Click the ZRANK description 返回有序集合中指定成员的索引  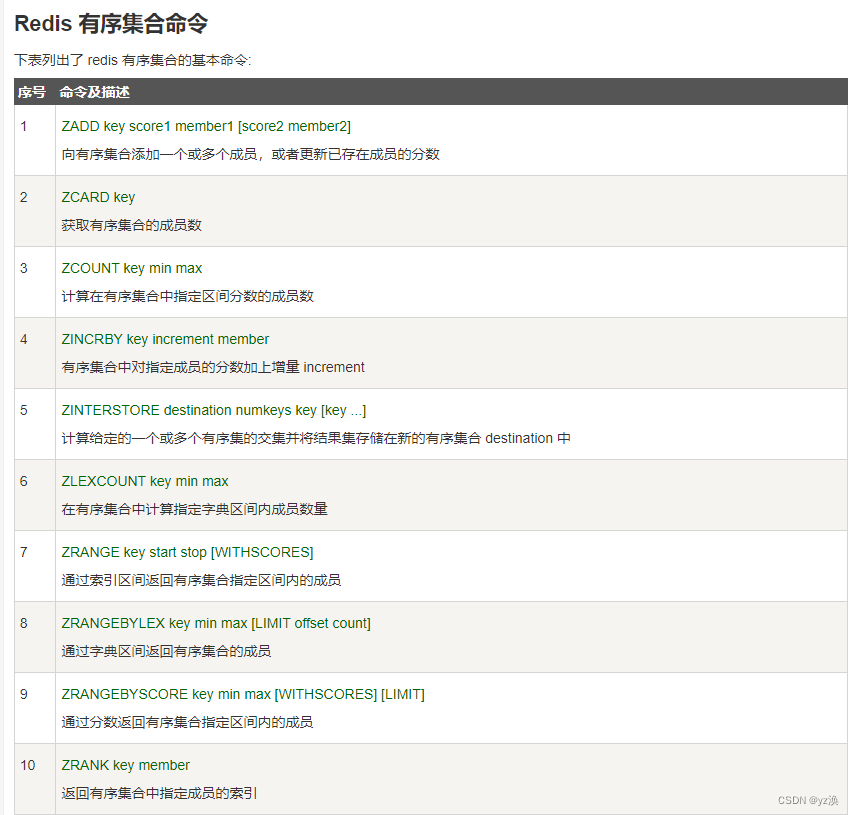point(152,793)
